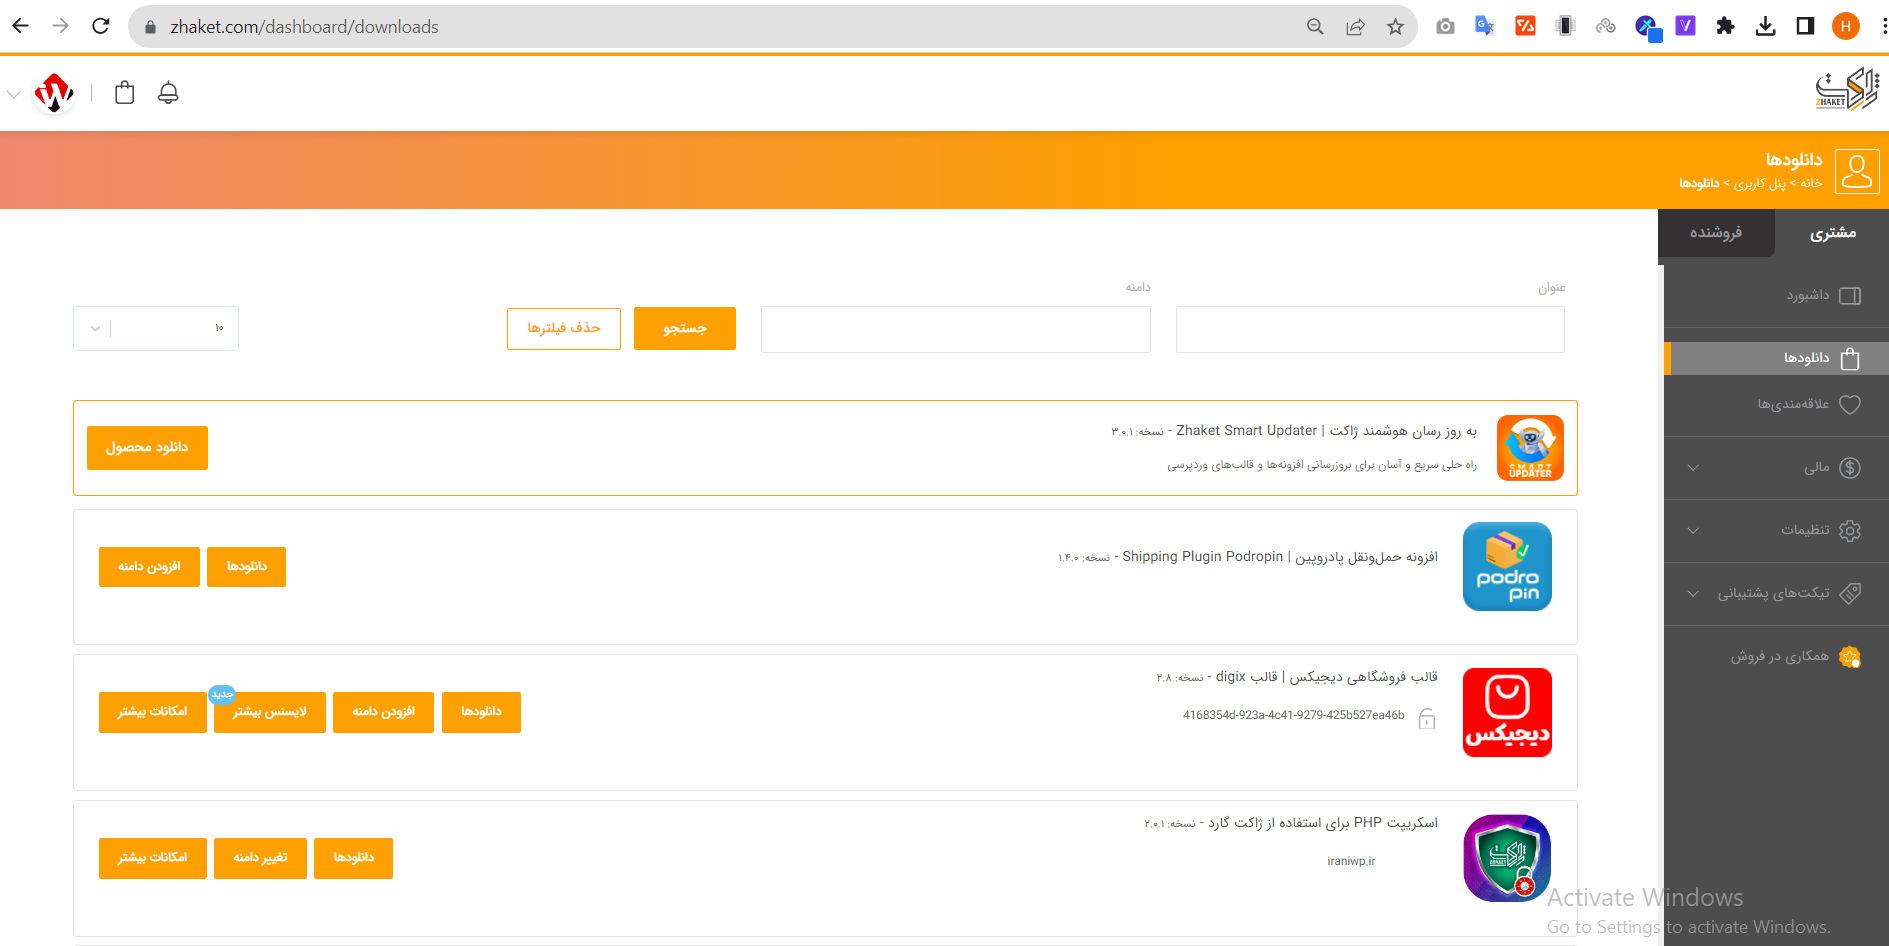Open the notifications bell
The height and width of the screenshot is (946, 1889).
(169, 92)
